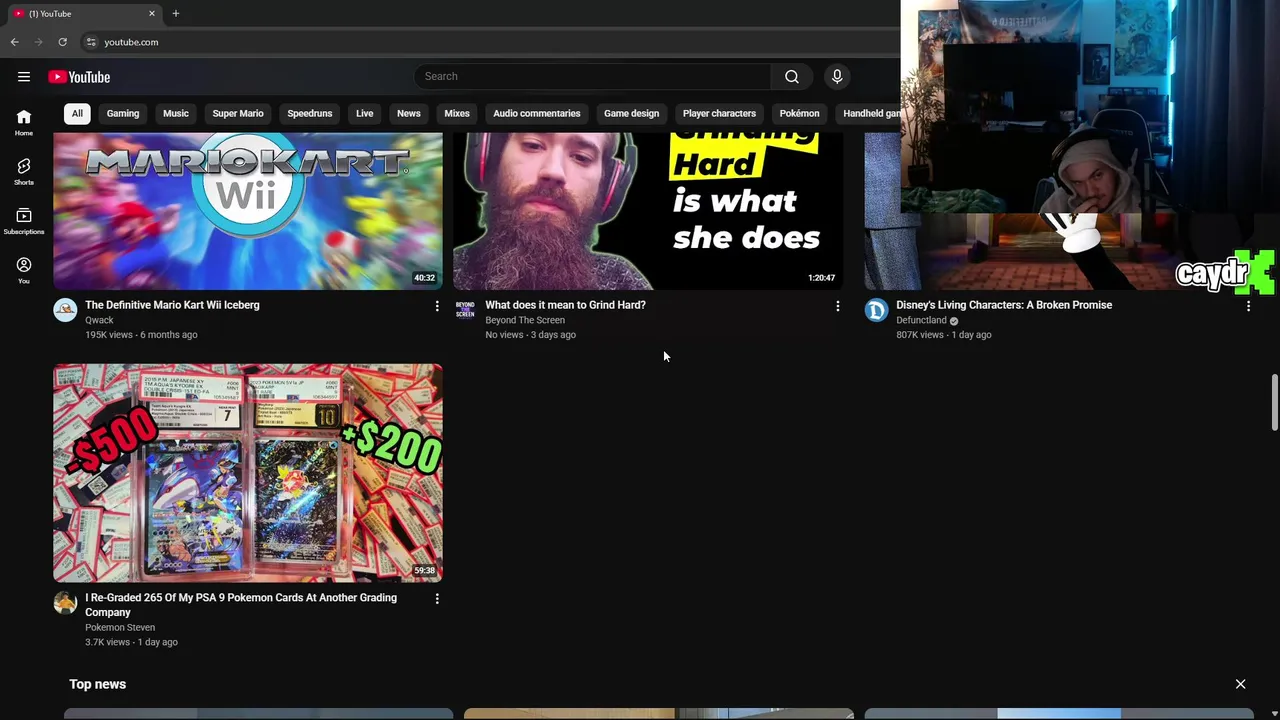Visit the Defunctland channel name link
Viewport: 1280px width, 720px height.
(921, 320)
